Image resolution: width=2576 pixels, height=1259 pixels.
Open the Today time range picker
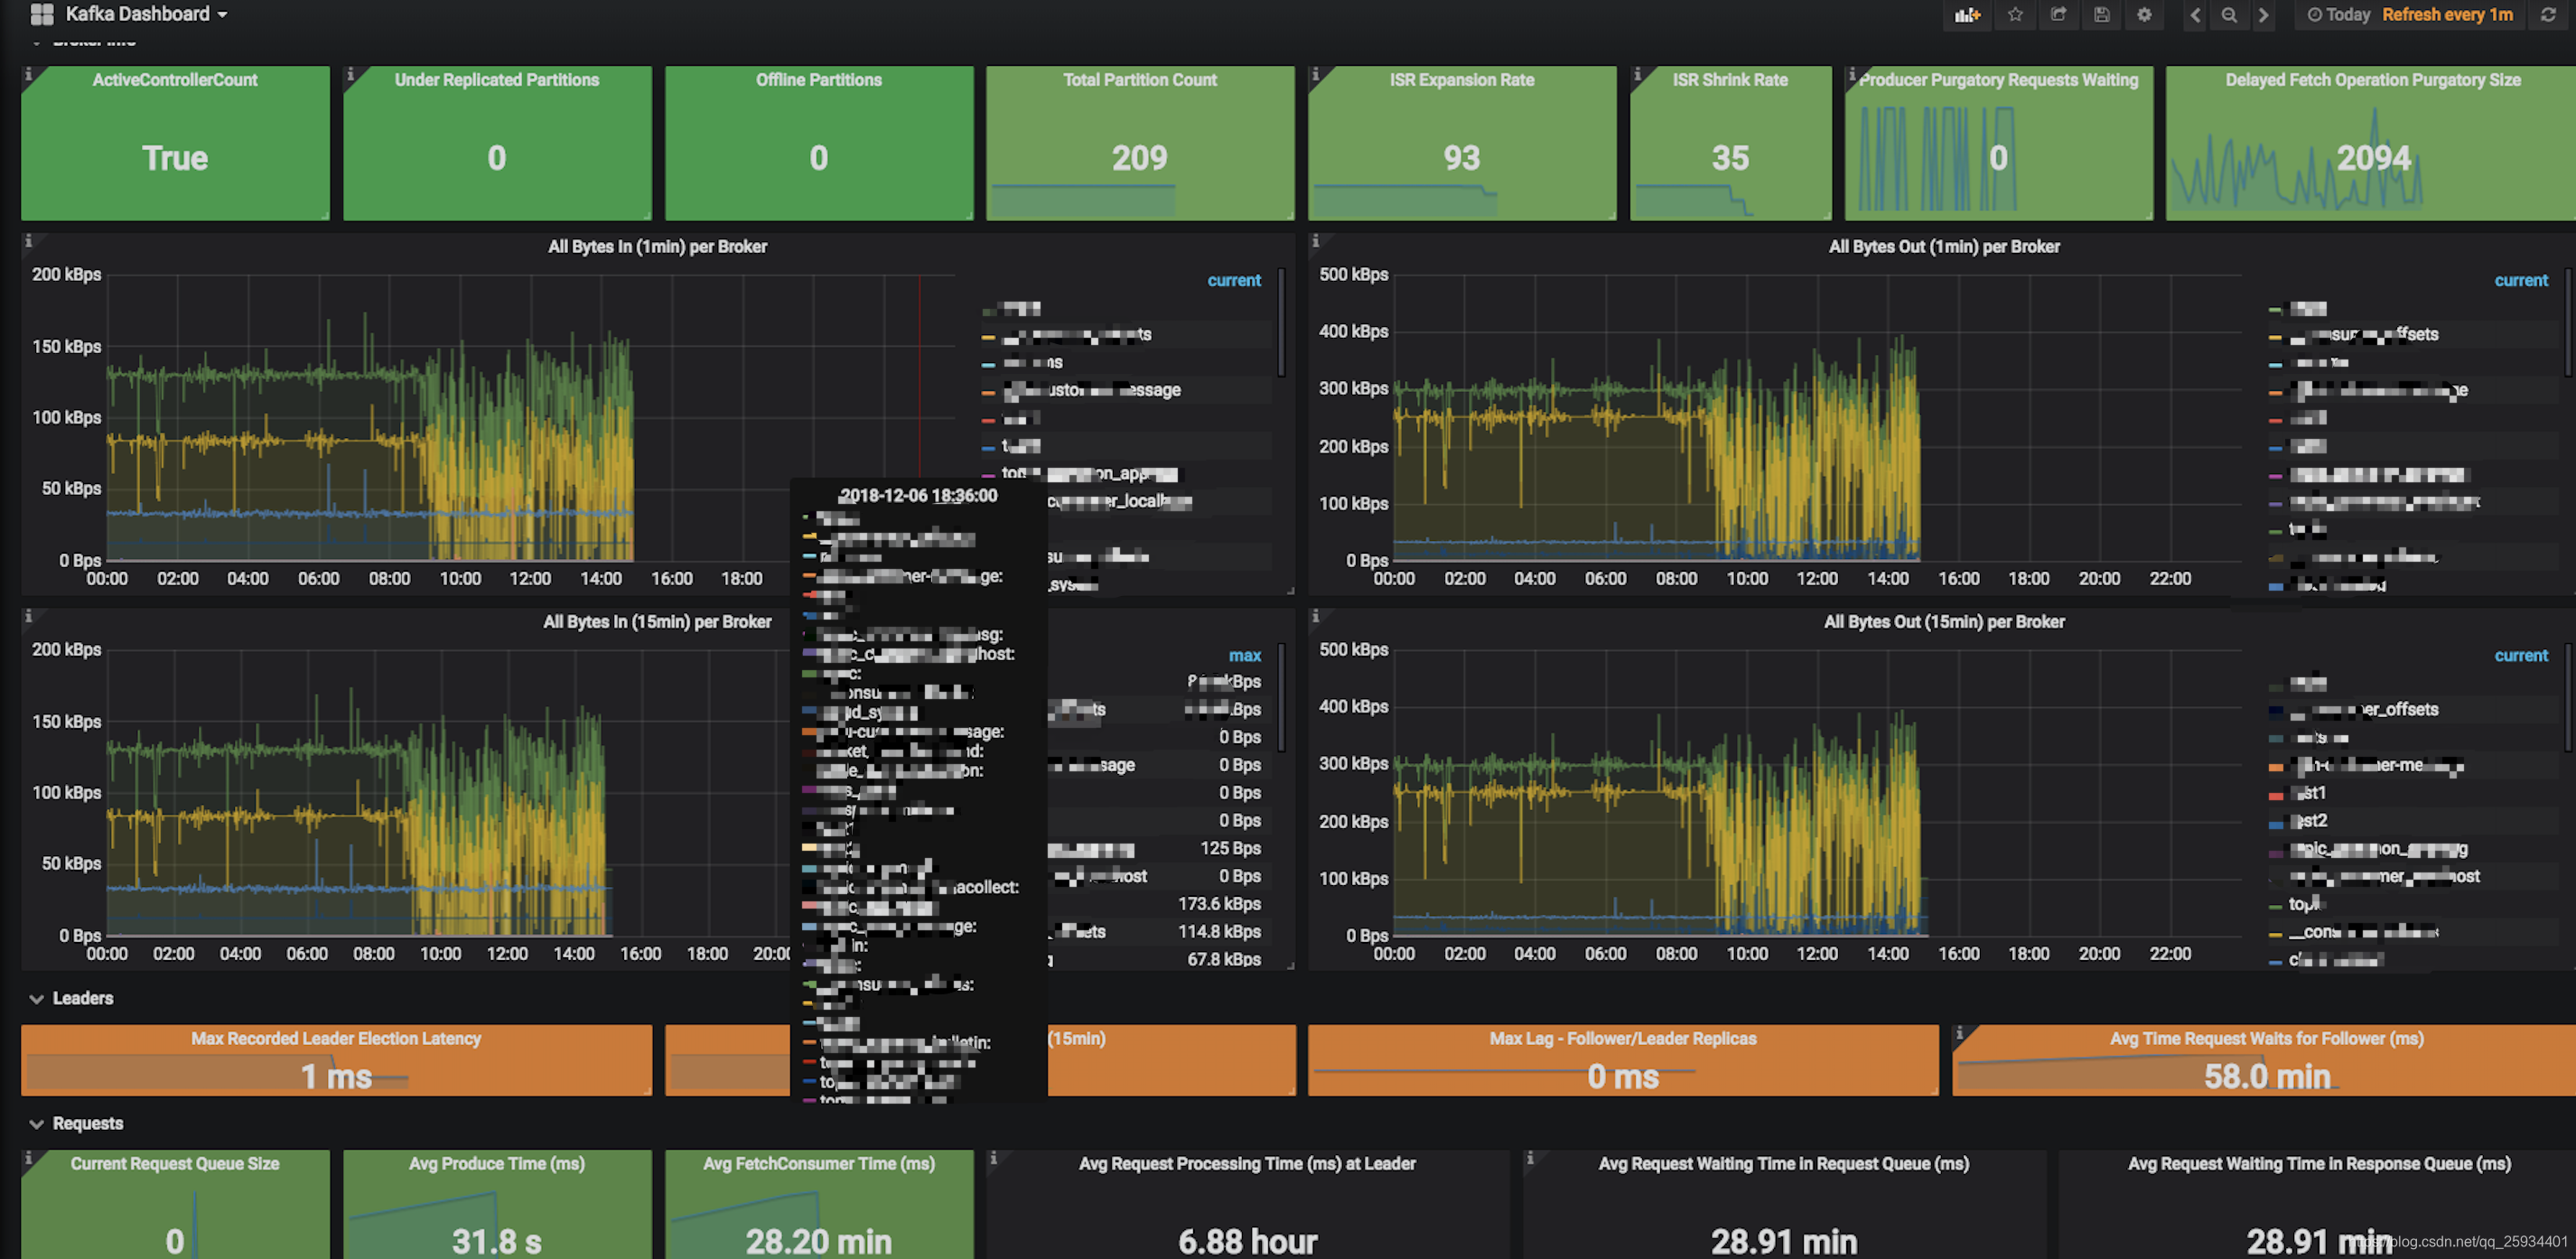(x=2338, y=15)
